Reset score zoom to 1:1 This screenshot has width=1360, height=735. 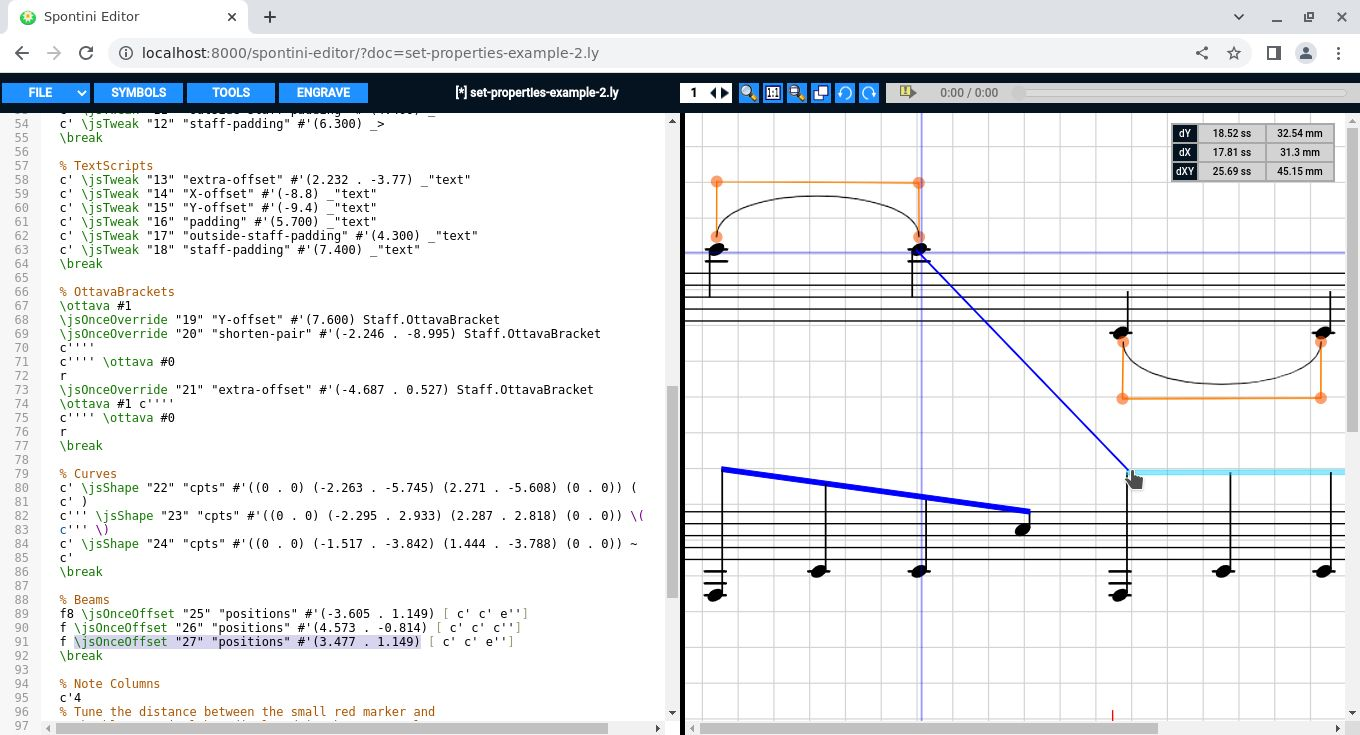[772, 93]
